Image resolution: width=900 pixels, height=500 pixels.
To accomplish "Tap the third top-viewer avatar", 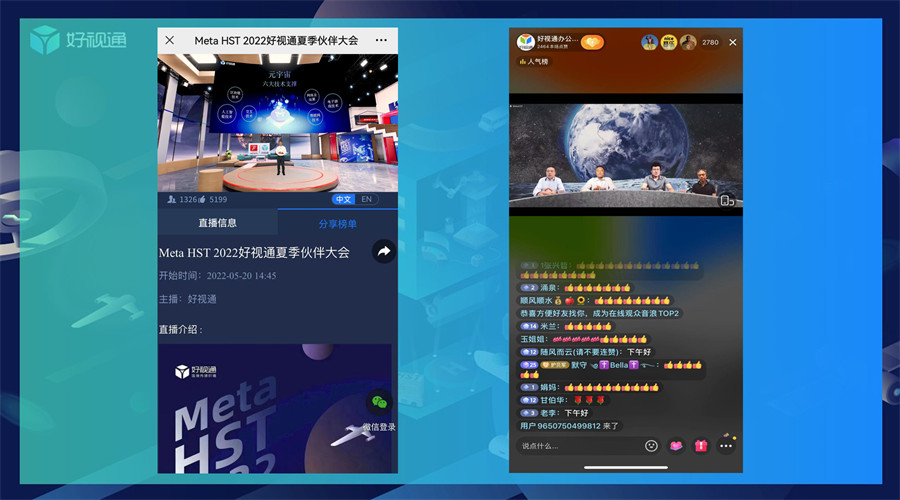I will tap(688, 42).
